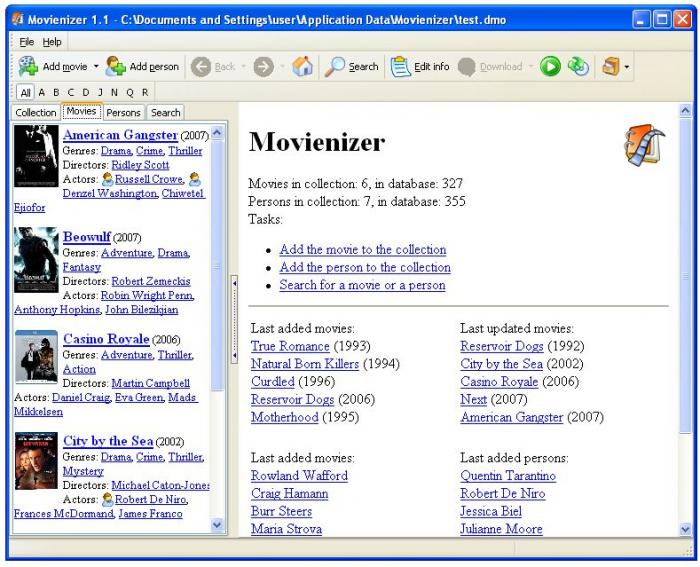Open Quentin Tarantino person link
This screenshot has width=700, height=567.
[508, 475]
